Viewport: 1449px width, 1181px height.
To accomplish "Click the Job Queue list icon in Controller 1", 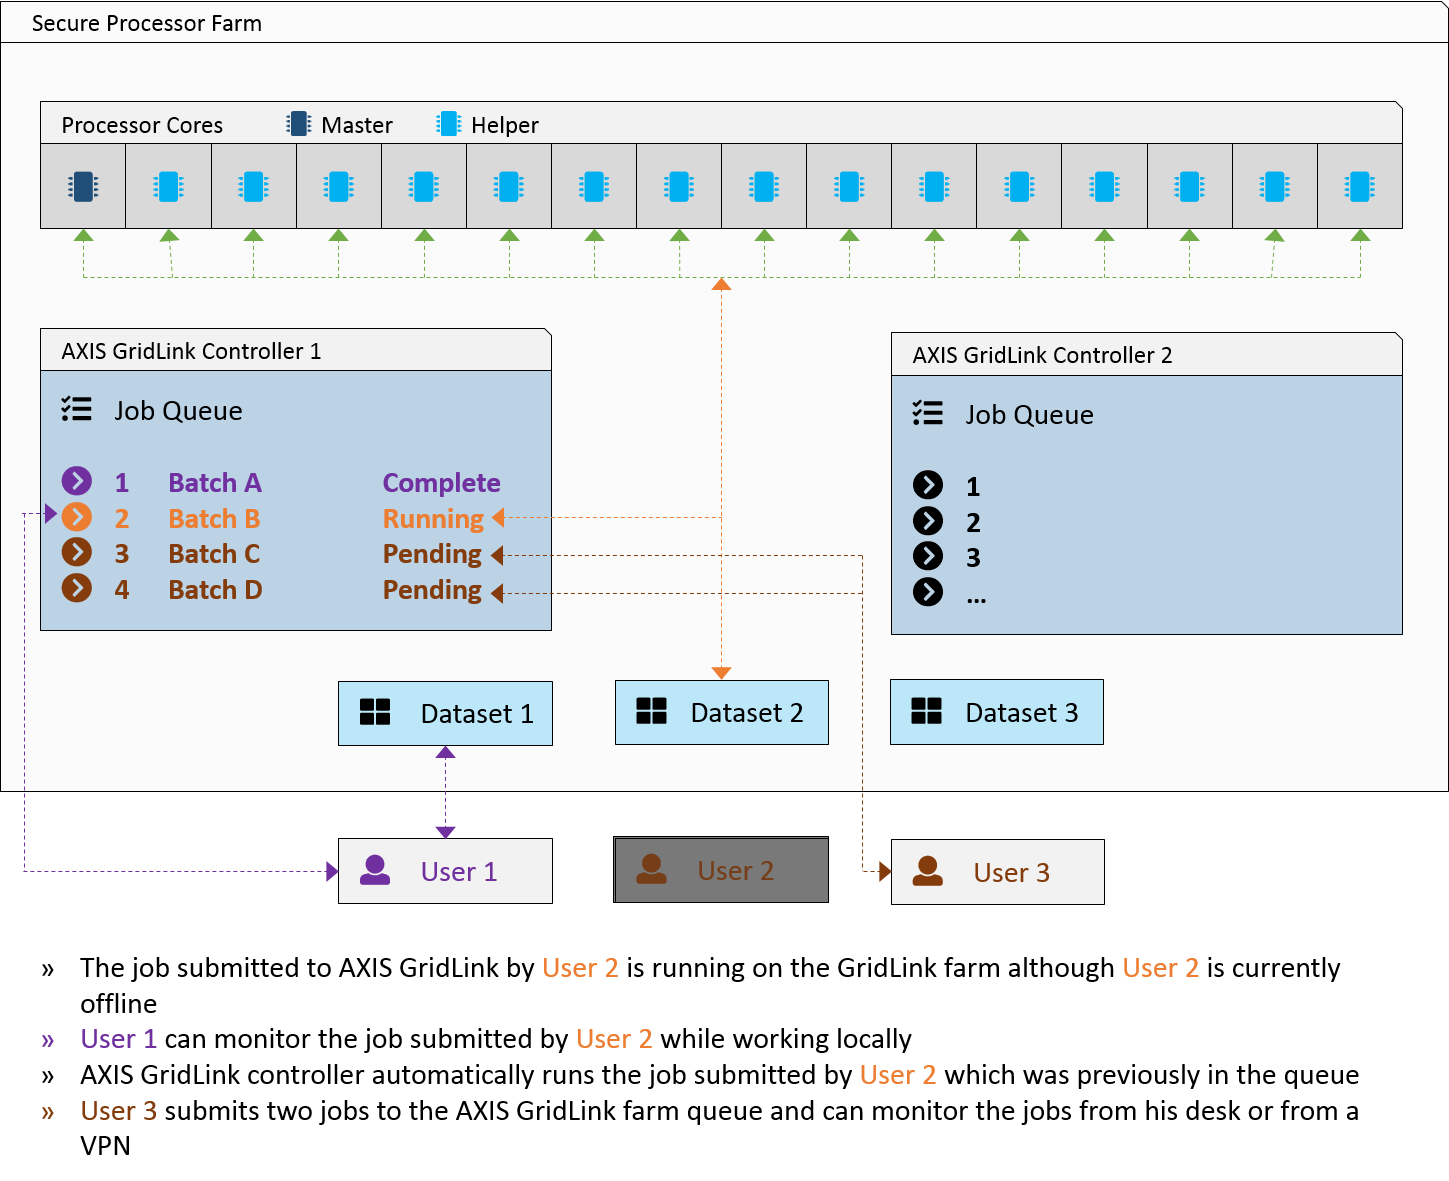I will (76, 409).
